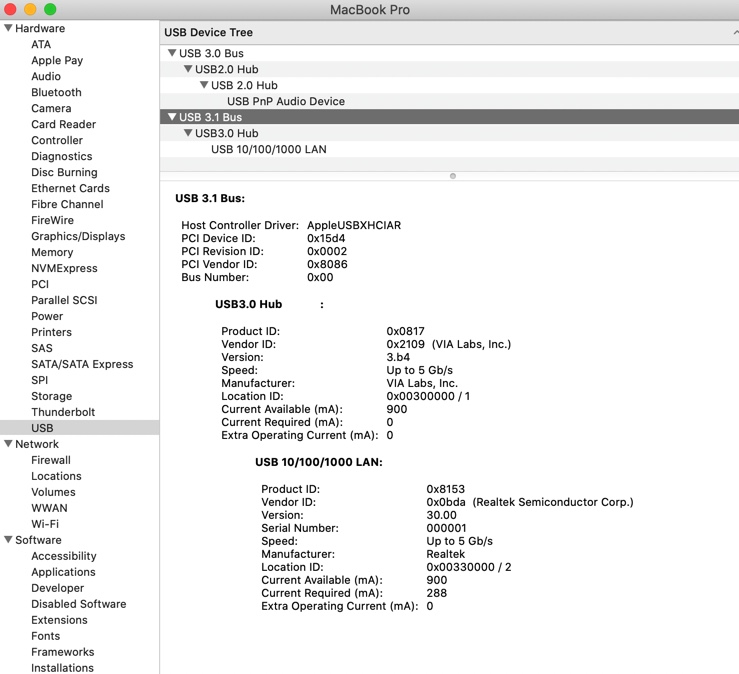Viewport: 739px width, 674px height.
Task: Select Memory under Hardware
Action: [x=52, y=253]
